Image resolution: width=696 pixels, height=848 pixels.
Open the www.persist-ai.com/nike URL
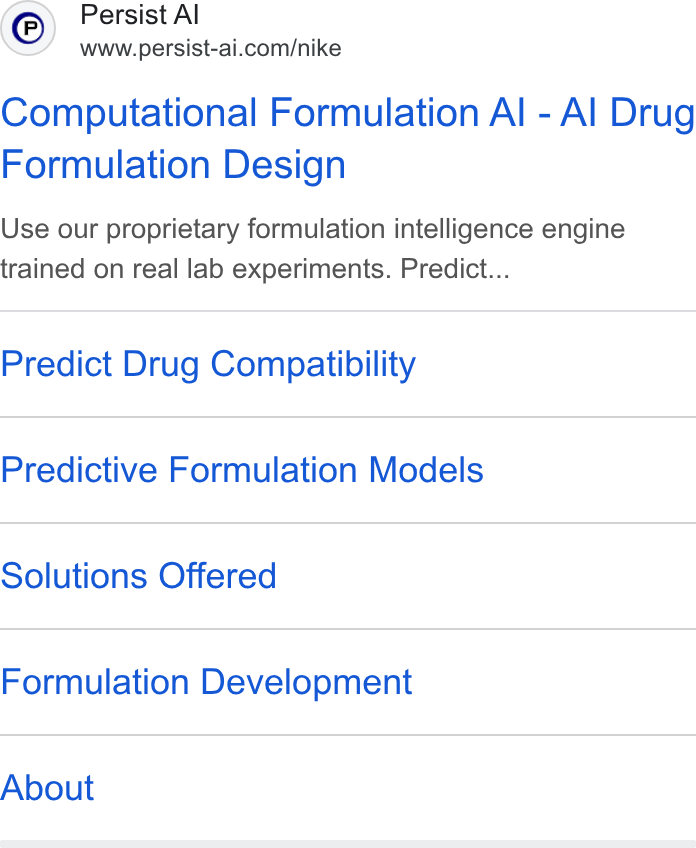pyautogui.click(x=210, y=49)
